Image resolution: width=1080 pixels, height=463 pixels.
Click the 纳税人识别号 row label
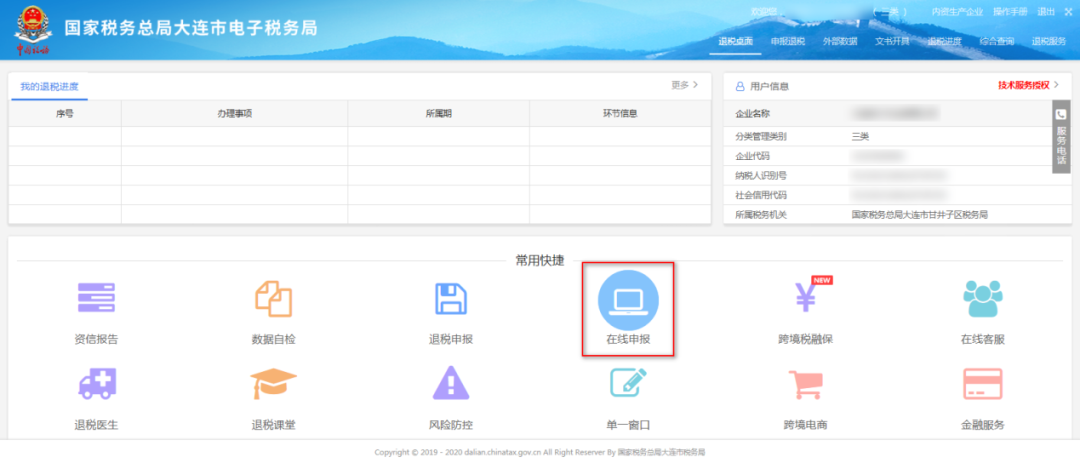point(761,176)
